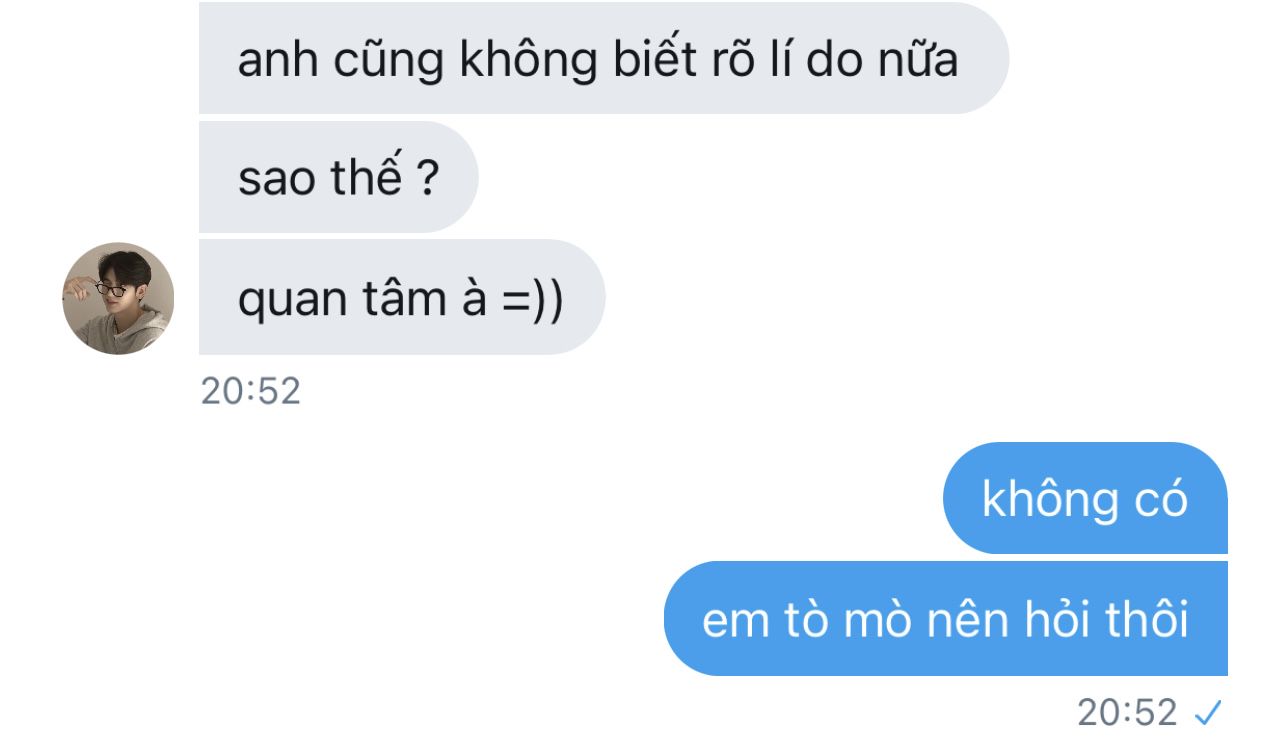Click the question mark in 'sao thế ?'
This screenshot has width=1266, height=754.
(x=426, y=180)
